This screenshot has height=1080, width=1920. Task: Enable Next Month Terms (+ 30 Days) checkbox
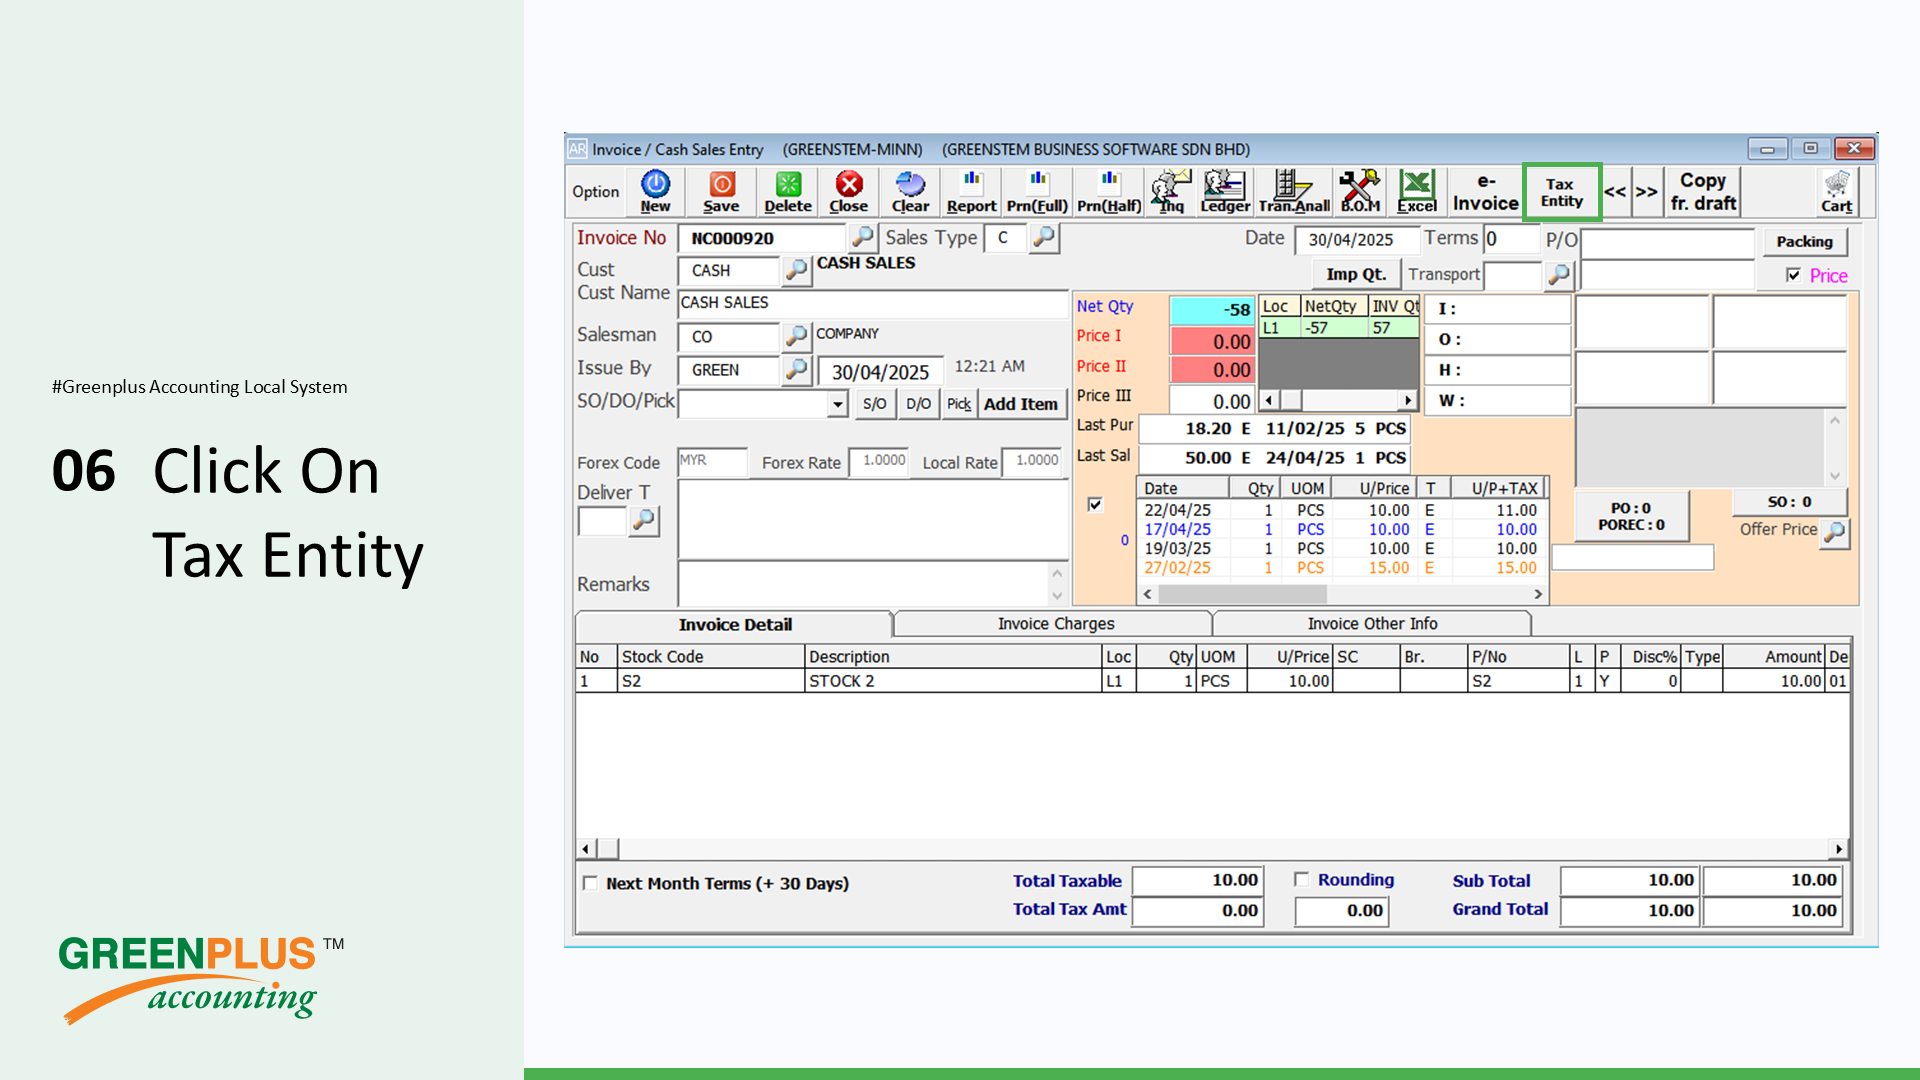[590, 883]
